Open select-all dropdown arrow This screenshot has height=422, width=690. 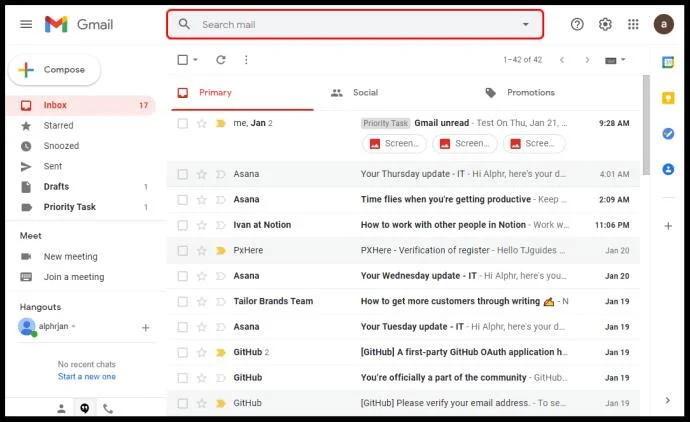click(x=195, y=60)
